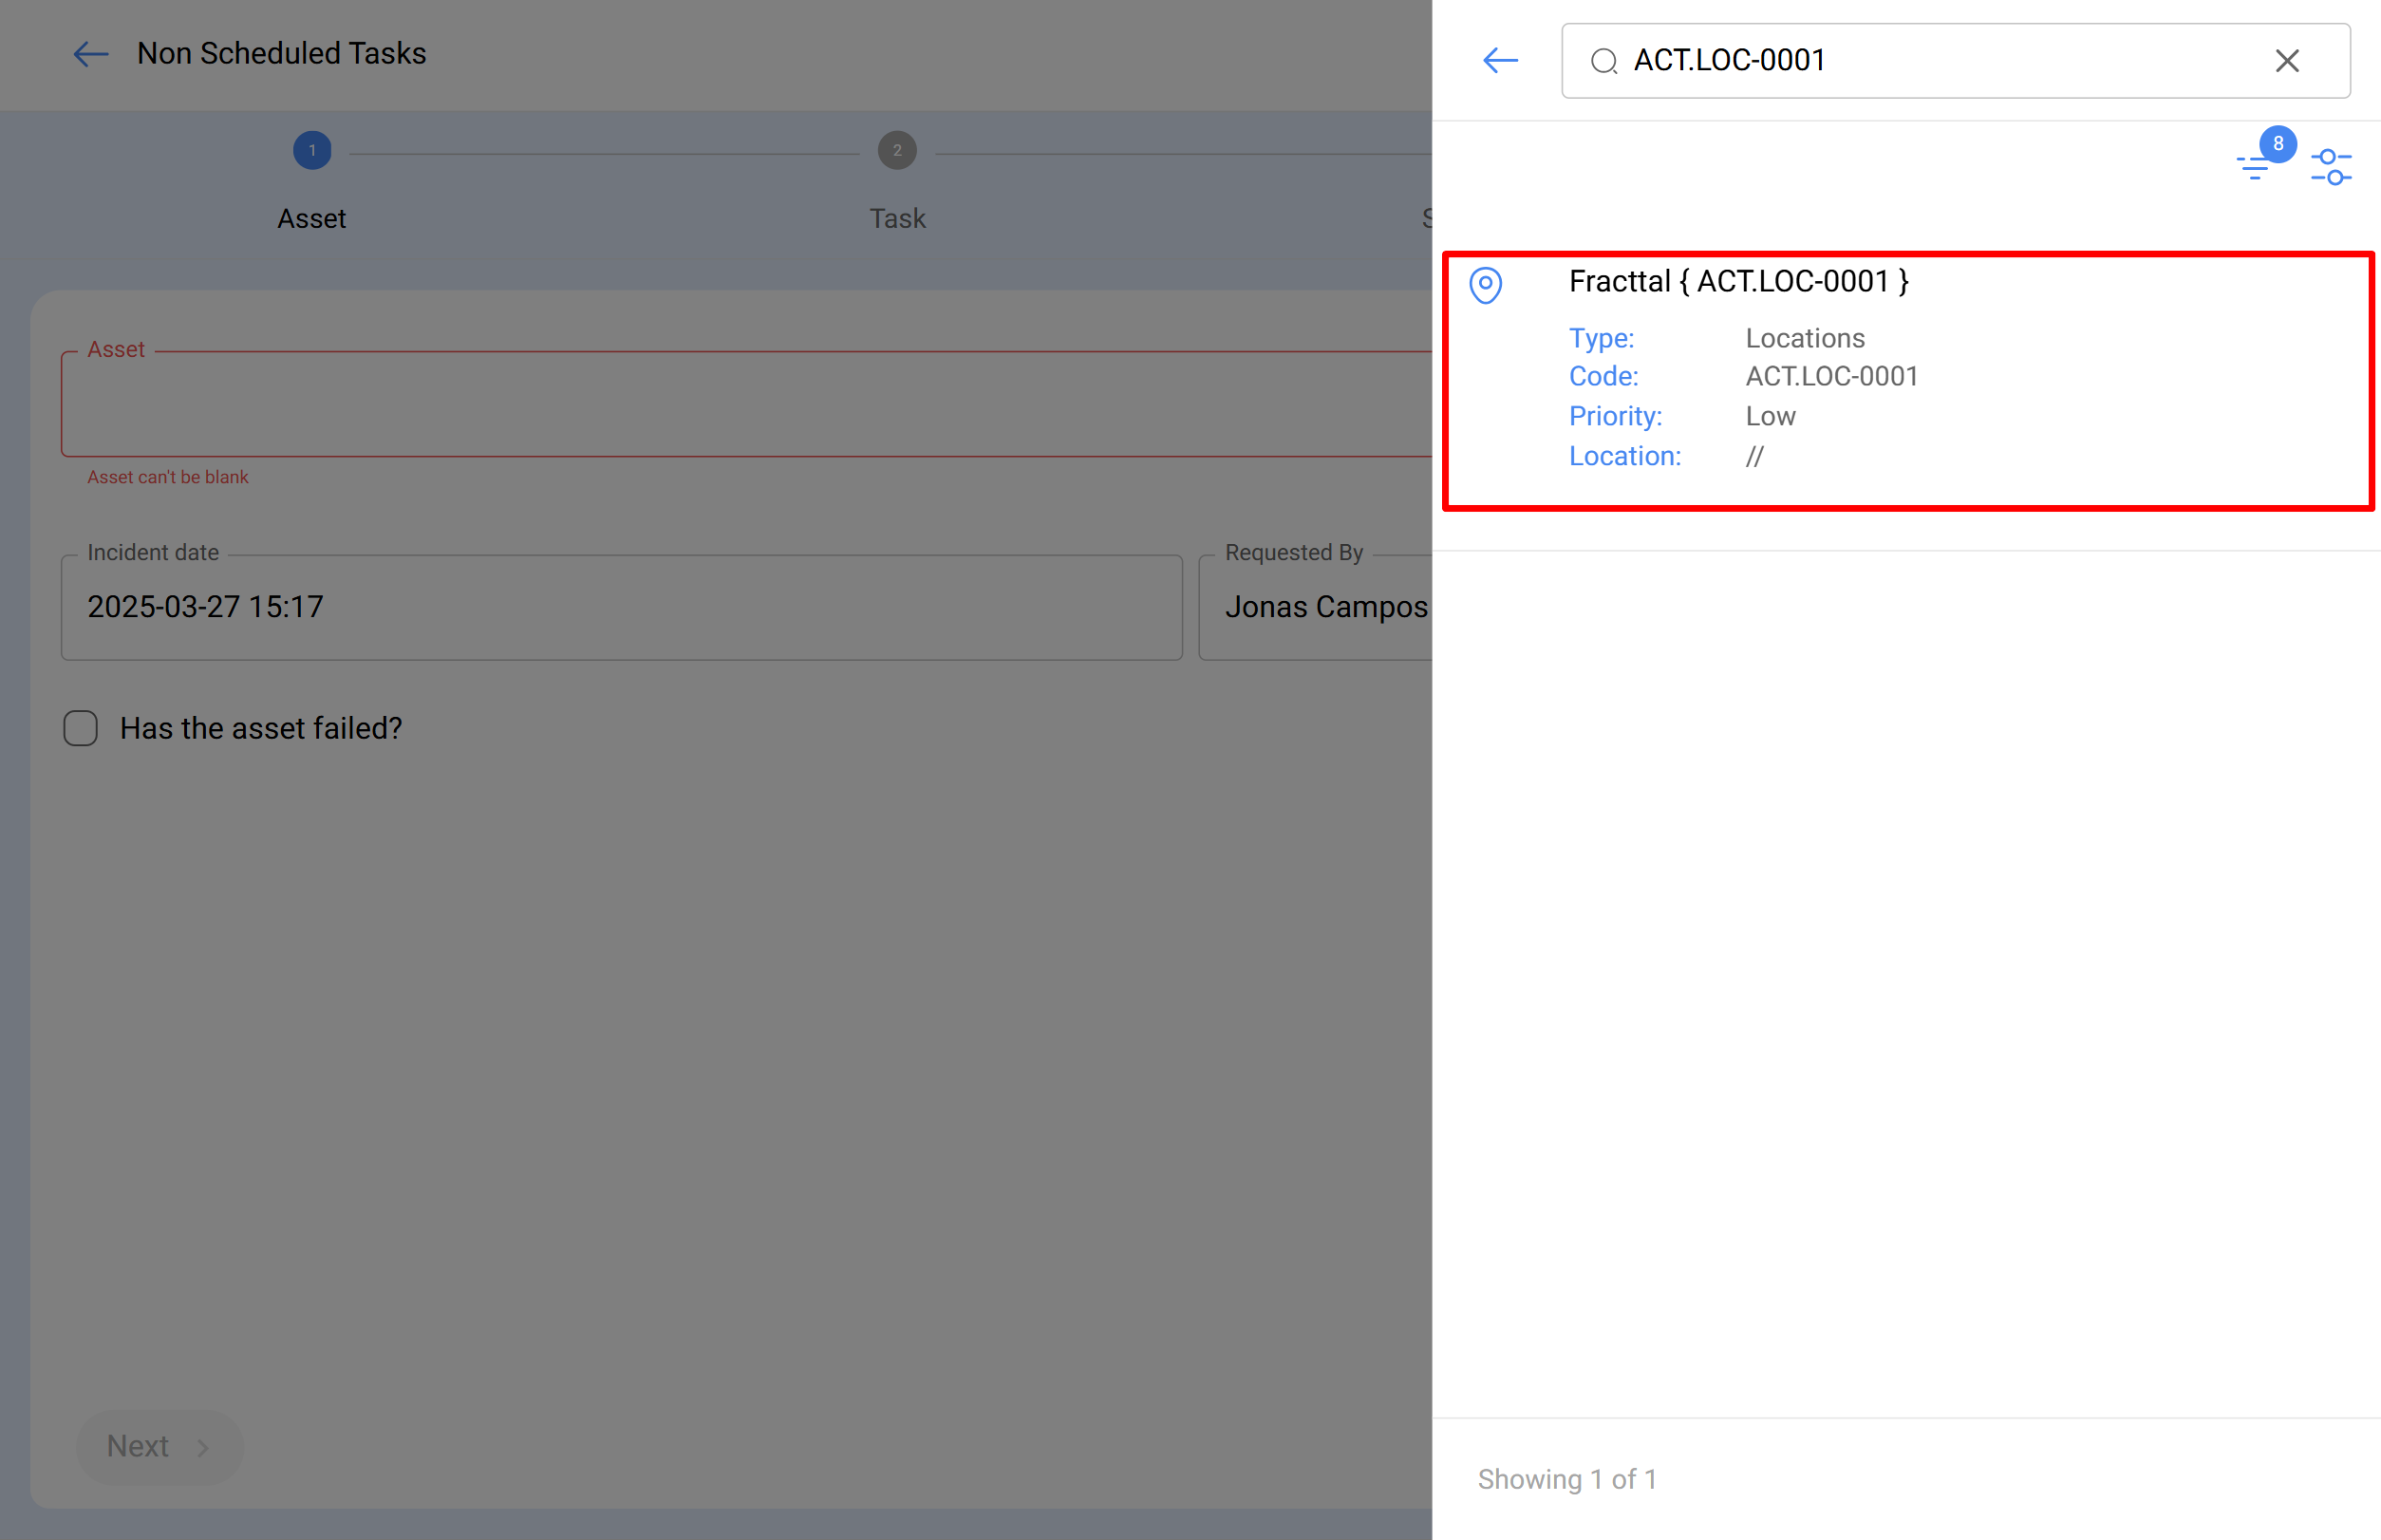The height and width of the screenshot is (1540, 2381).
Task: Click search field containing ACT.LOC-0001
Action: coord(1955,61)
